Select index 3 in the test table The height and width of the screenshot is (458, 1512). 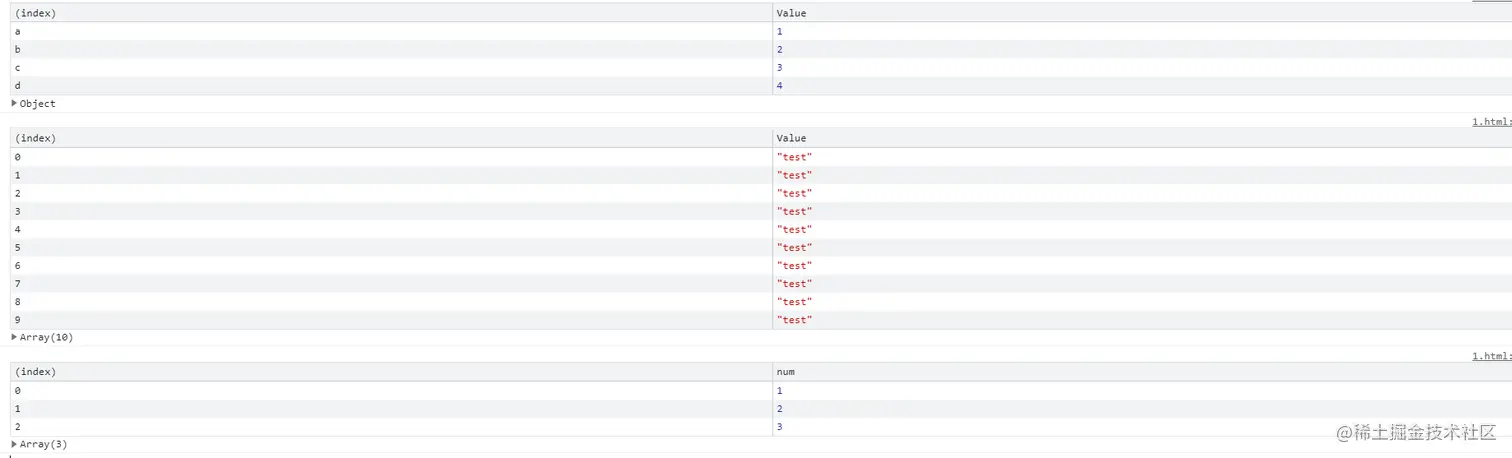tap(17, 211)
